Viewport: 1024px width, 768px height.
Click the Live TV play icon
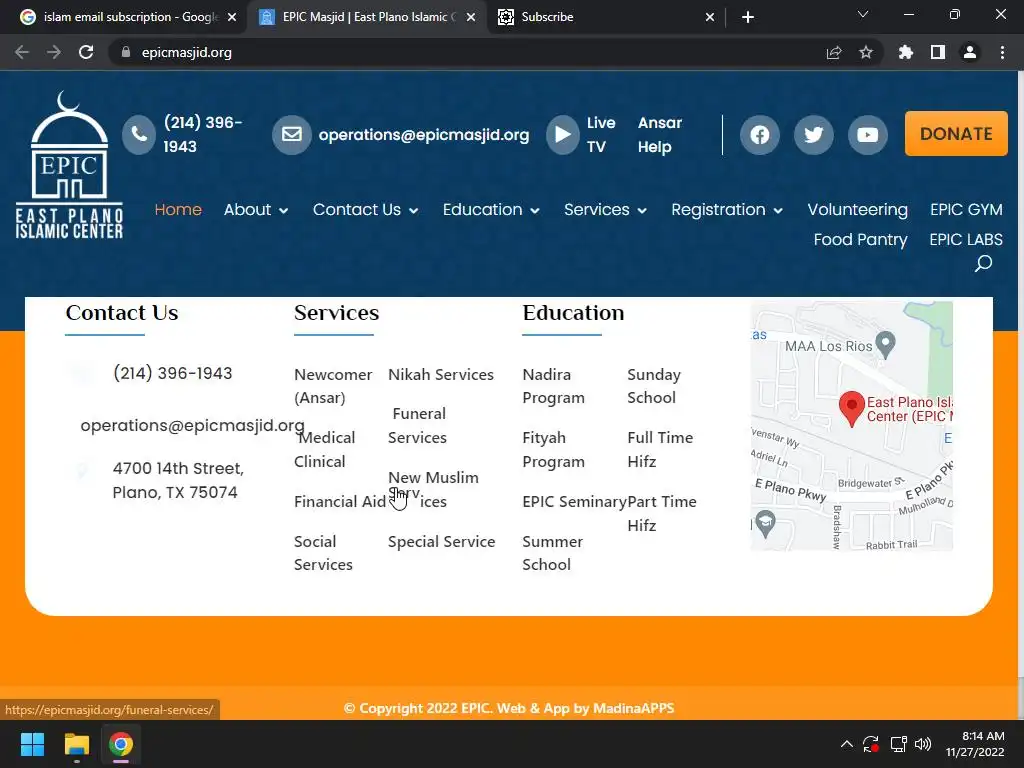(562, 135)
